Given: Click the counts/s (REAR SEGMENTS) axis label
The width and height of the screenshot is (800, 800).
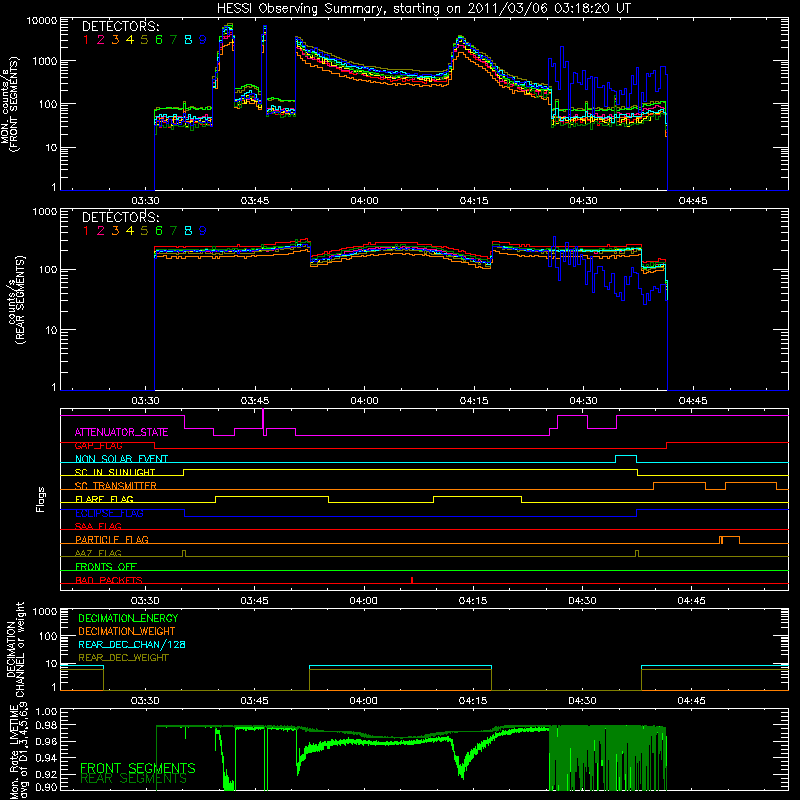Looking at the screenshot, I should (16, 301).
